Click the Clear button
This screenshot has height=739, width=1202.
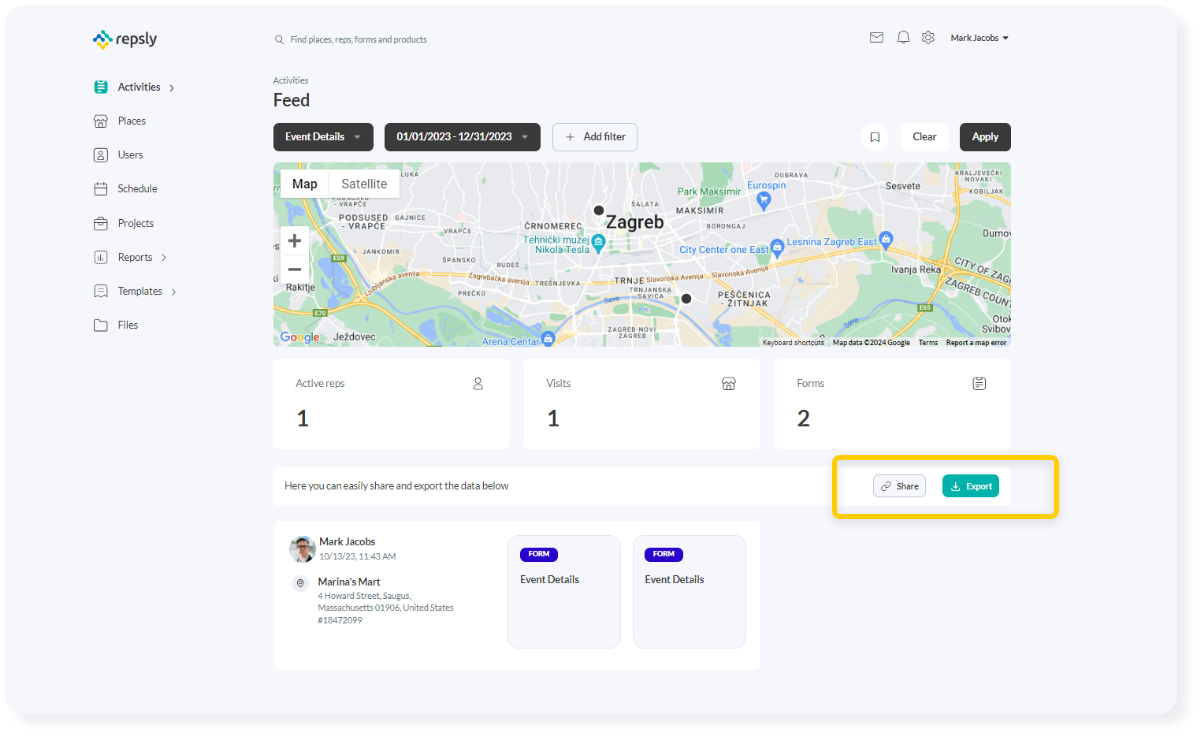coord(924,137)
